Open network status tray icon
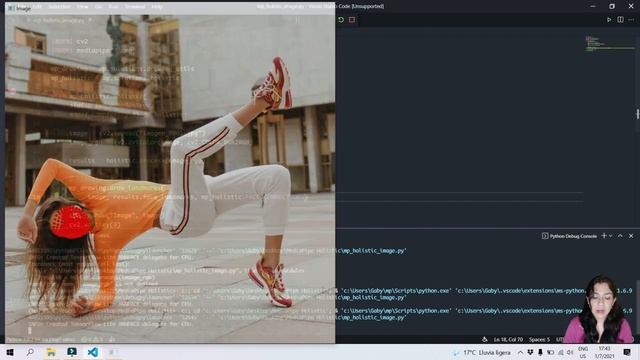This screenshot has width=640, height=360. pyautogui.click(x=560, y=352)
